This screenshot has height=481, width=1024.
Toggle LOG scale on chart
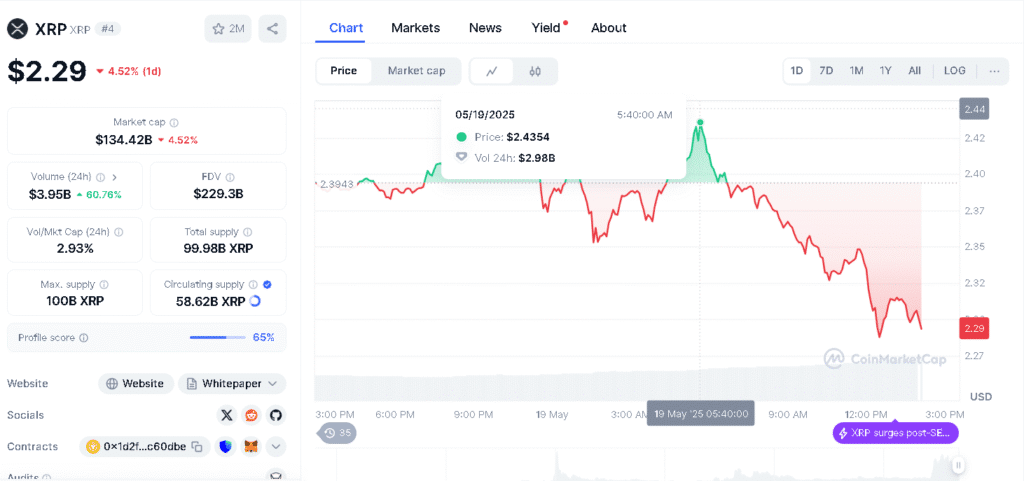pos(955,71)
